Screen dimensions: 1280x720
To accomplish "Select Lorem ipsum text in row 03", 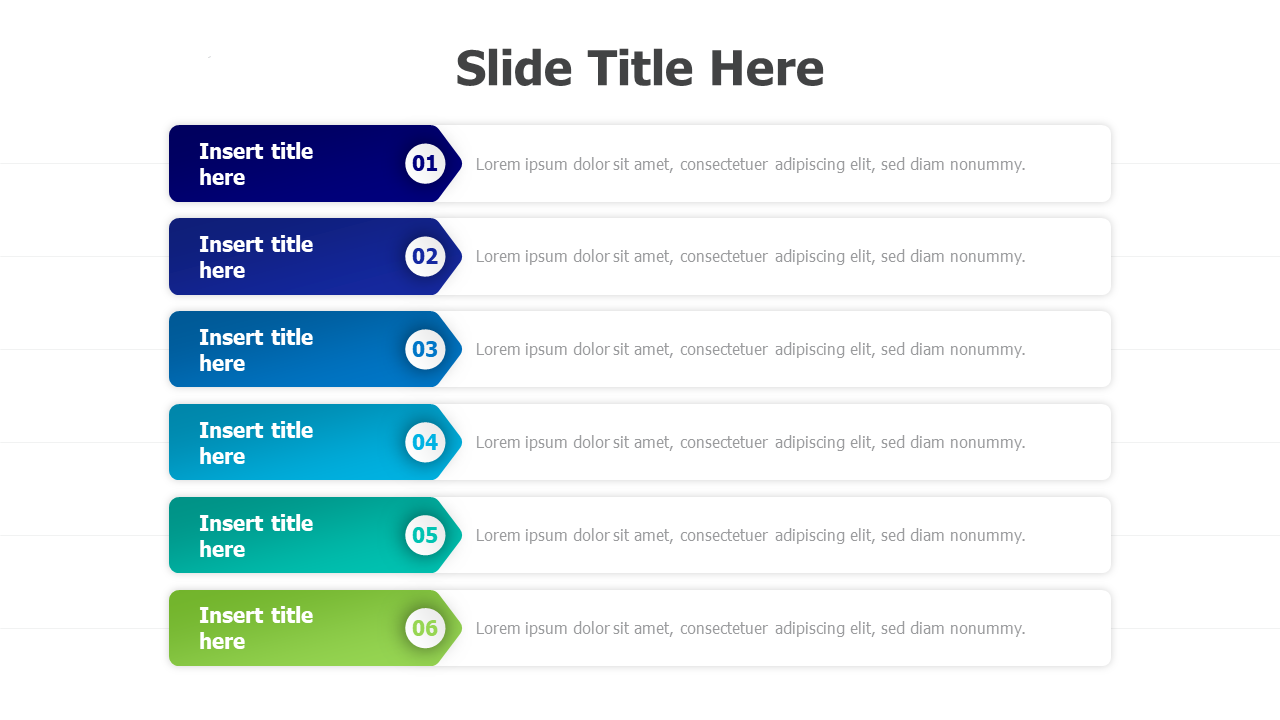I will click(751, 349).
